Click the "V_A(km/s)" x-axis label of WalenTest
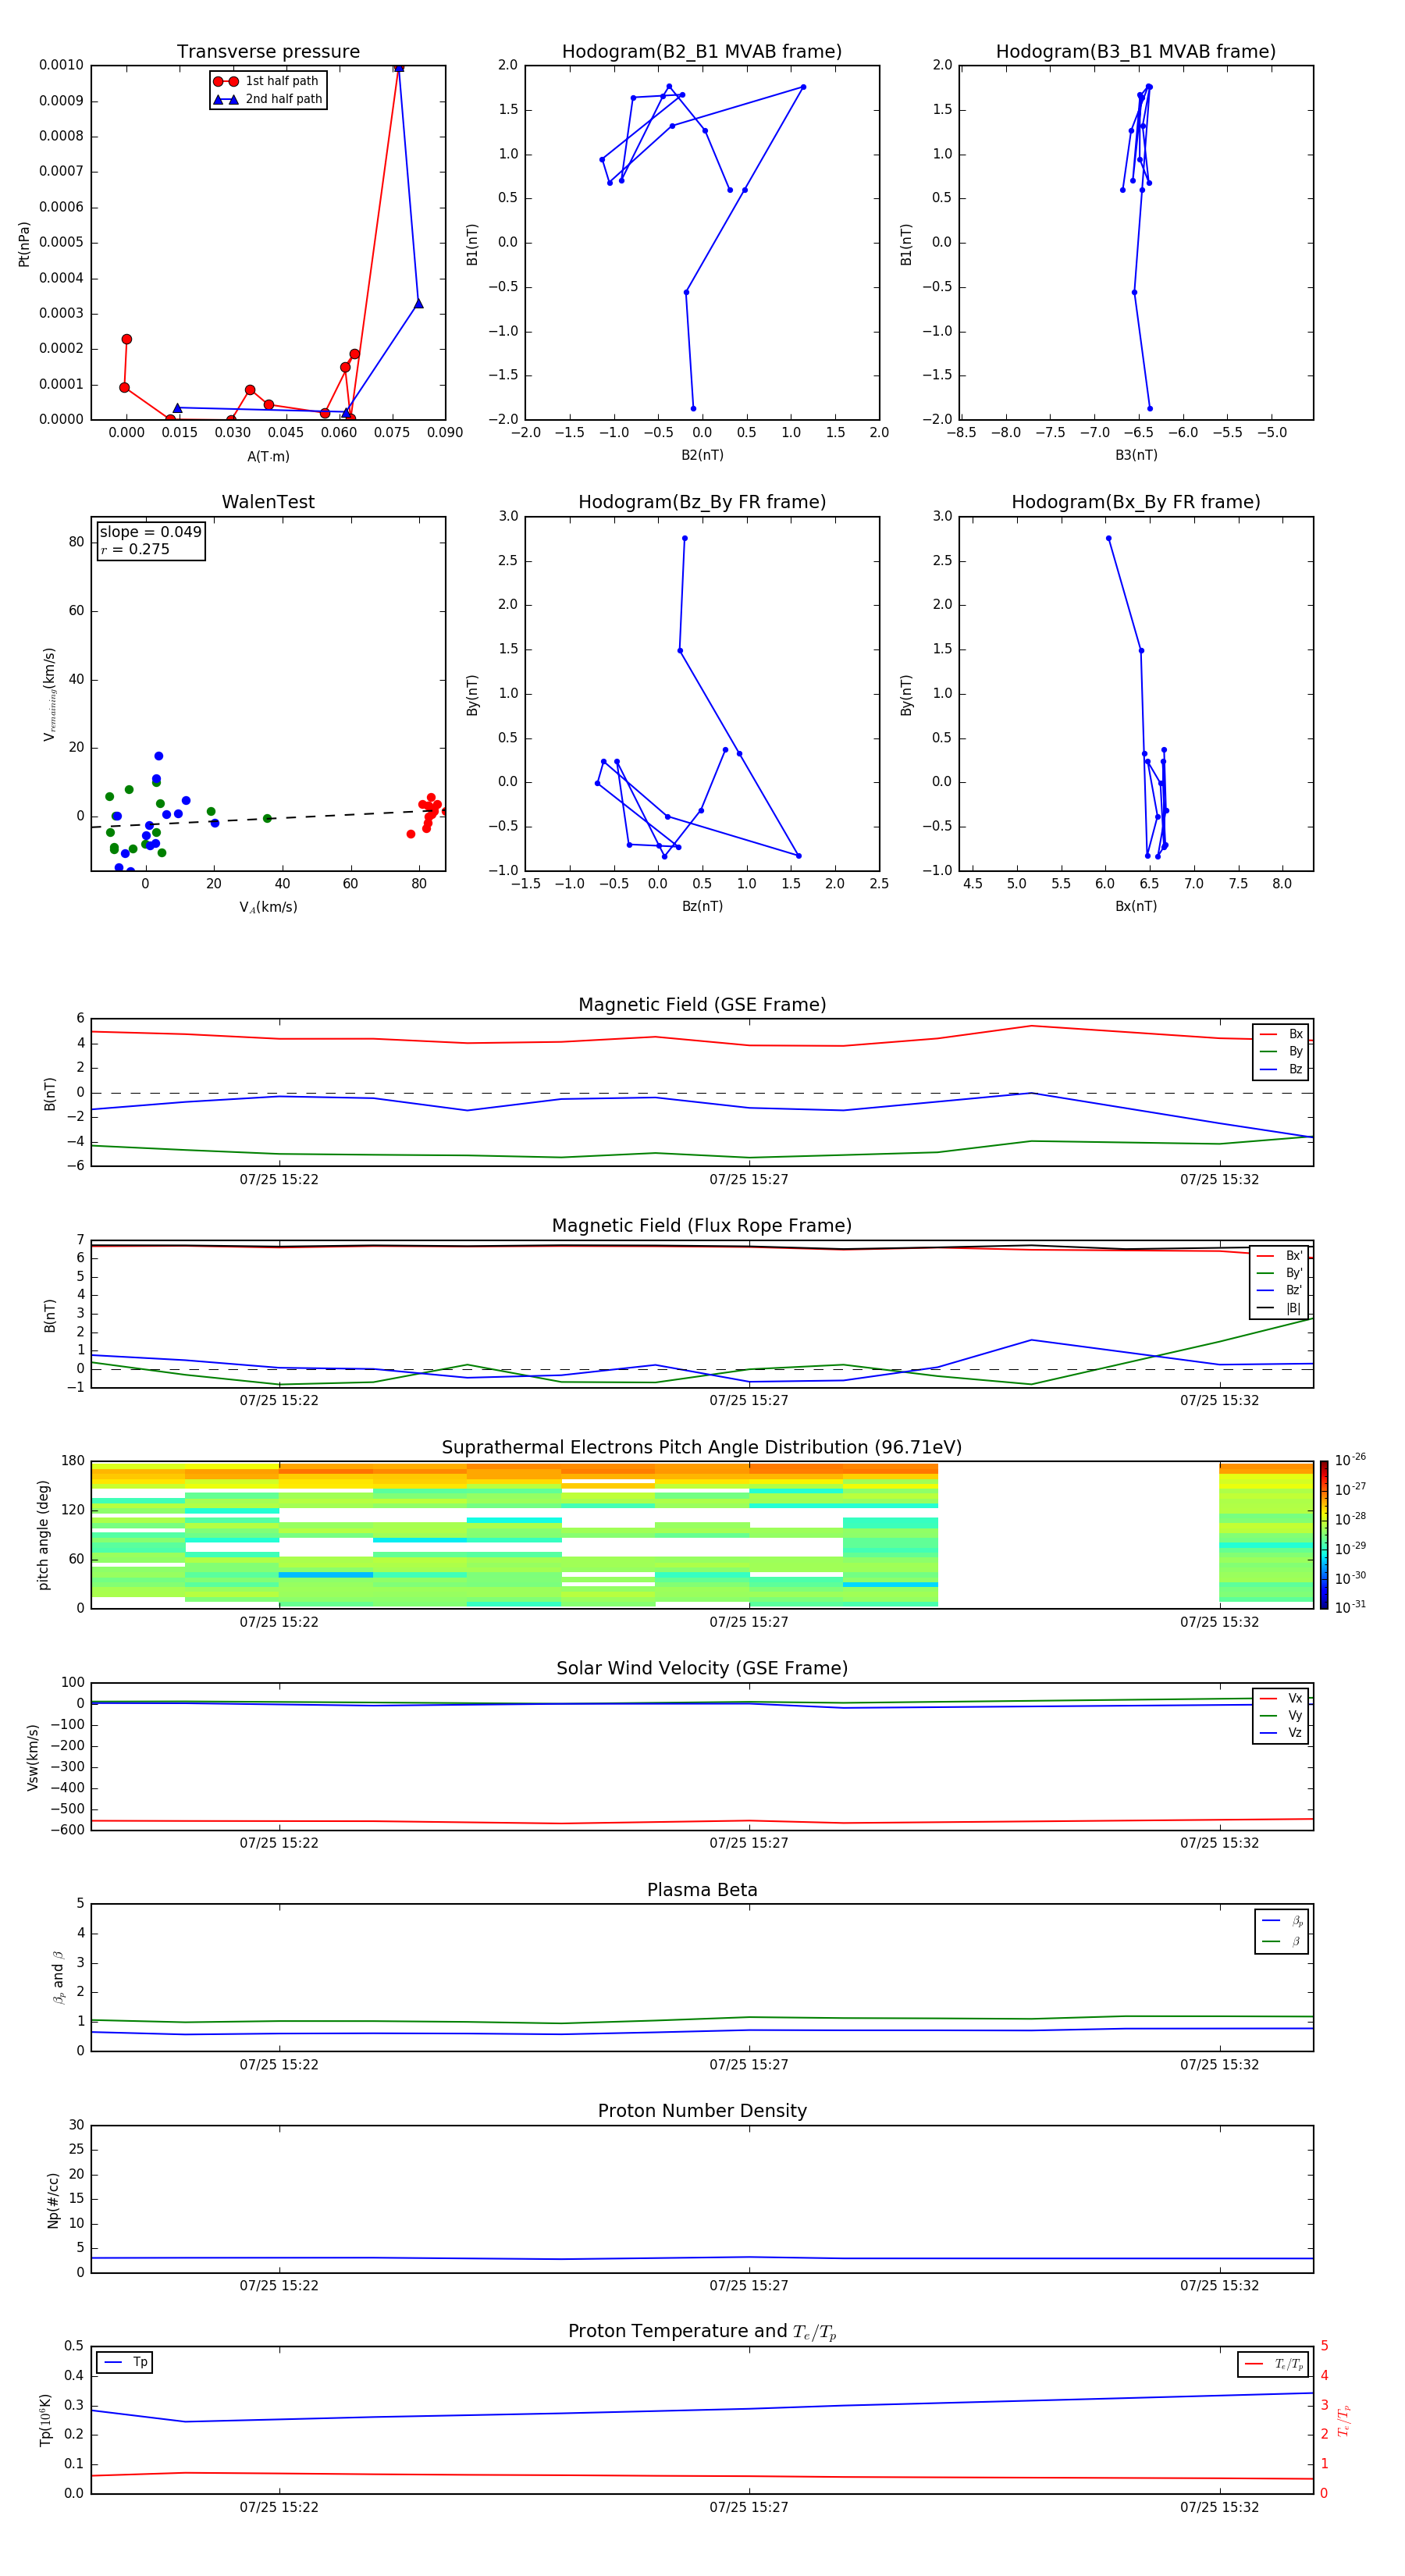This screenshot has height=2576, width=1405. tap(268, 907)
